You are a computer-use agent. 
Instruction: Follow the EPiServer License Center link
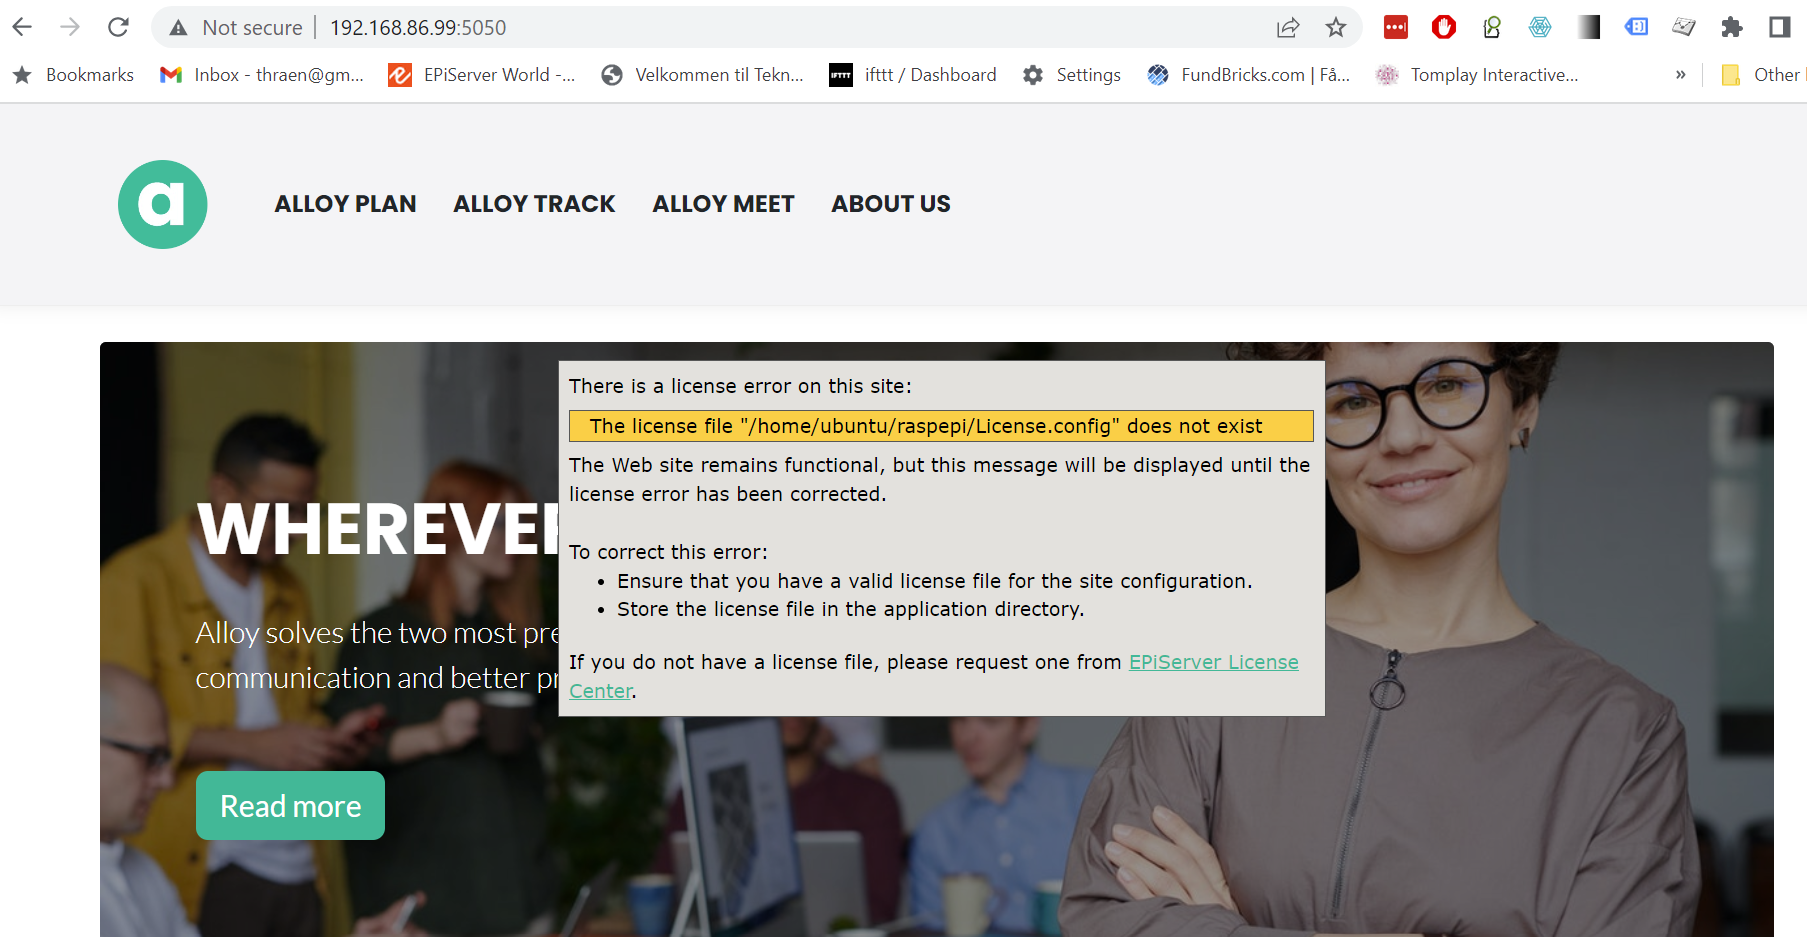pos(1213,662)
